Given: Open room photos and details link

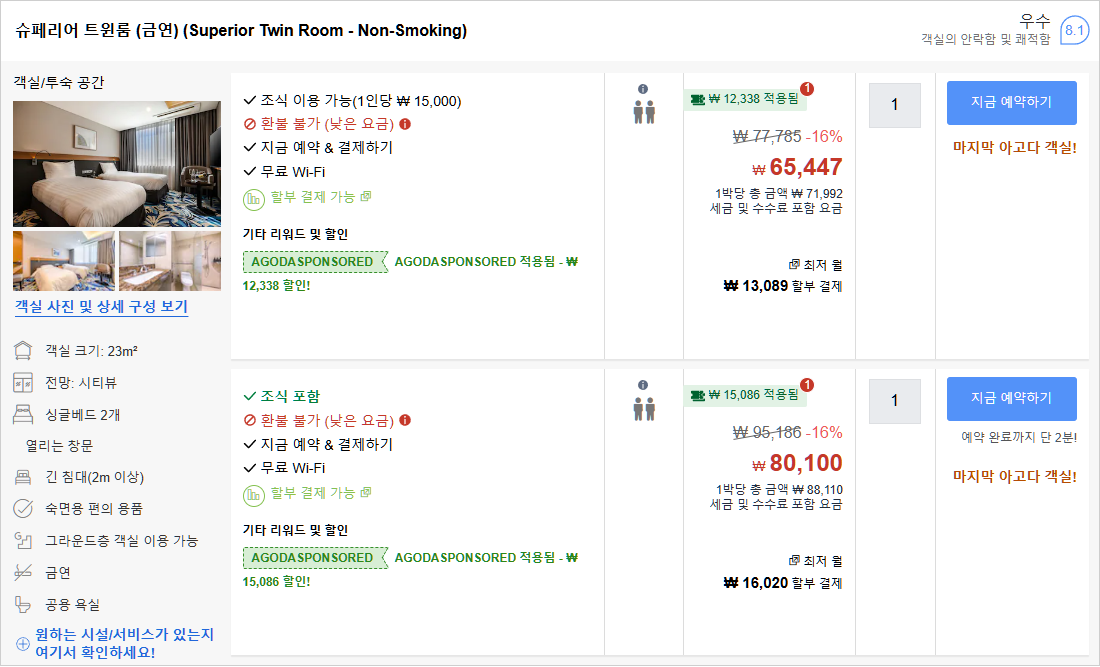Looking at the screenshot, I should point(101,307).
